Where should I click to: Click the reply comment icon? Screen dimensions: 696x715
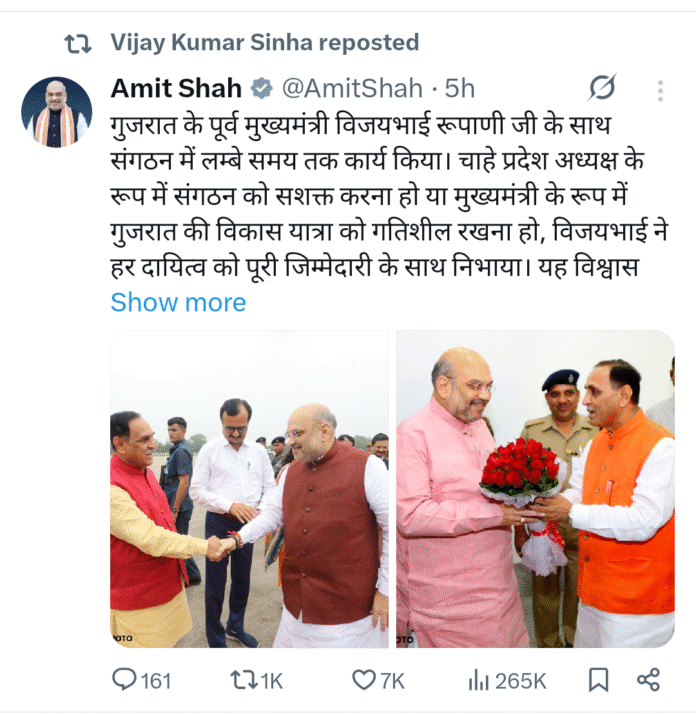pyautogui.click(x=124, y=680)
